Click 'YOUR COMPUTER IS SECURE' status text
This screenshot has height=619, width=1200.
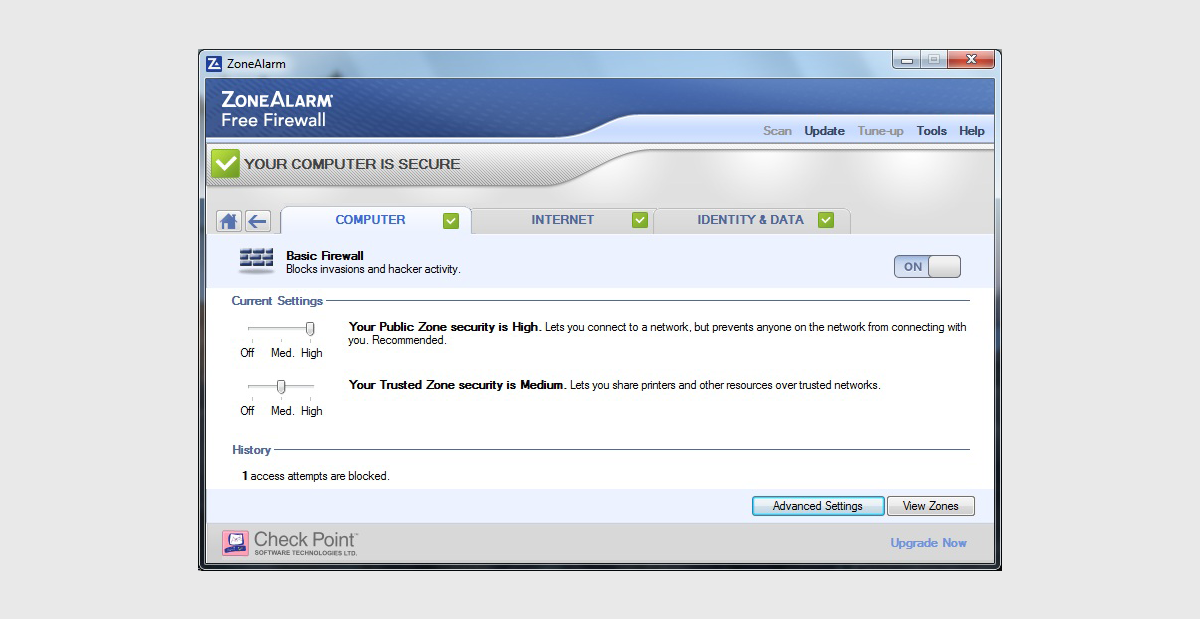[x=352, y=164]
